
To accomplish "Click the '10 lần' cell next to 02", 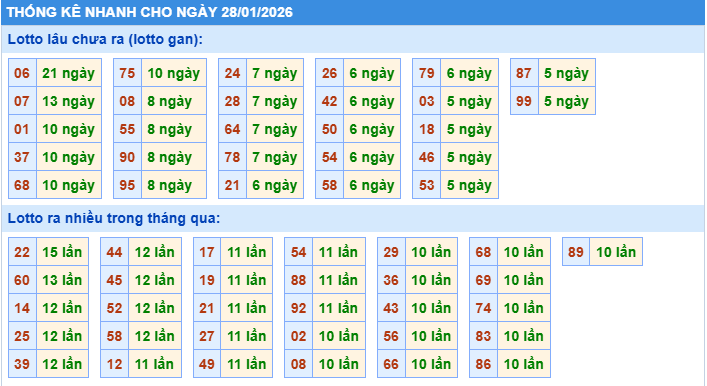I will pos(339,336).
